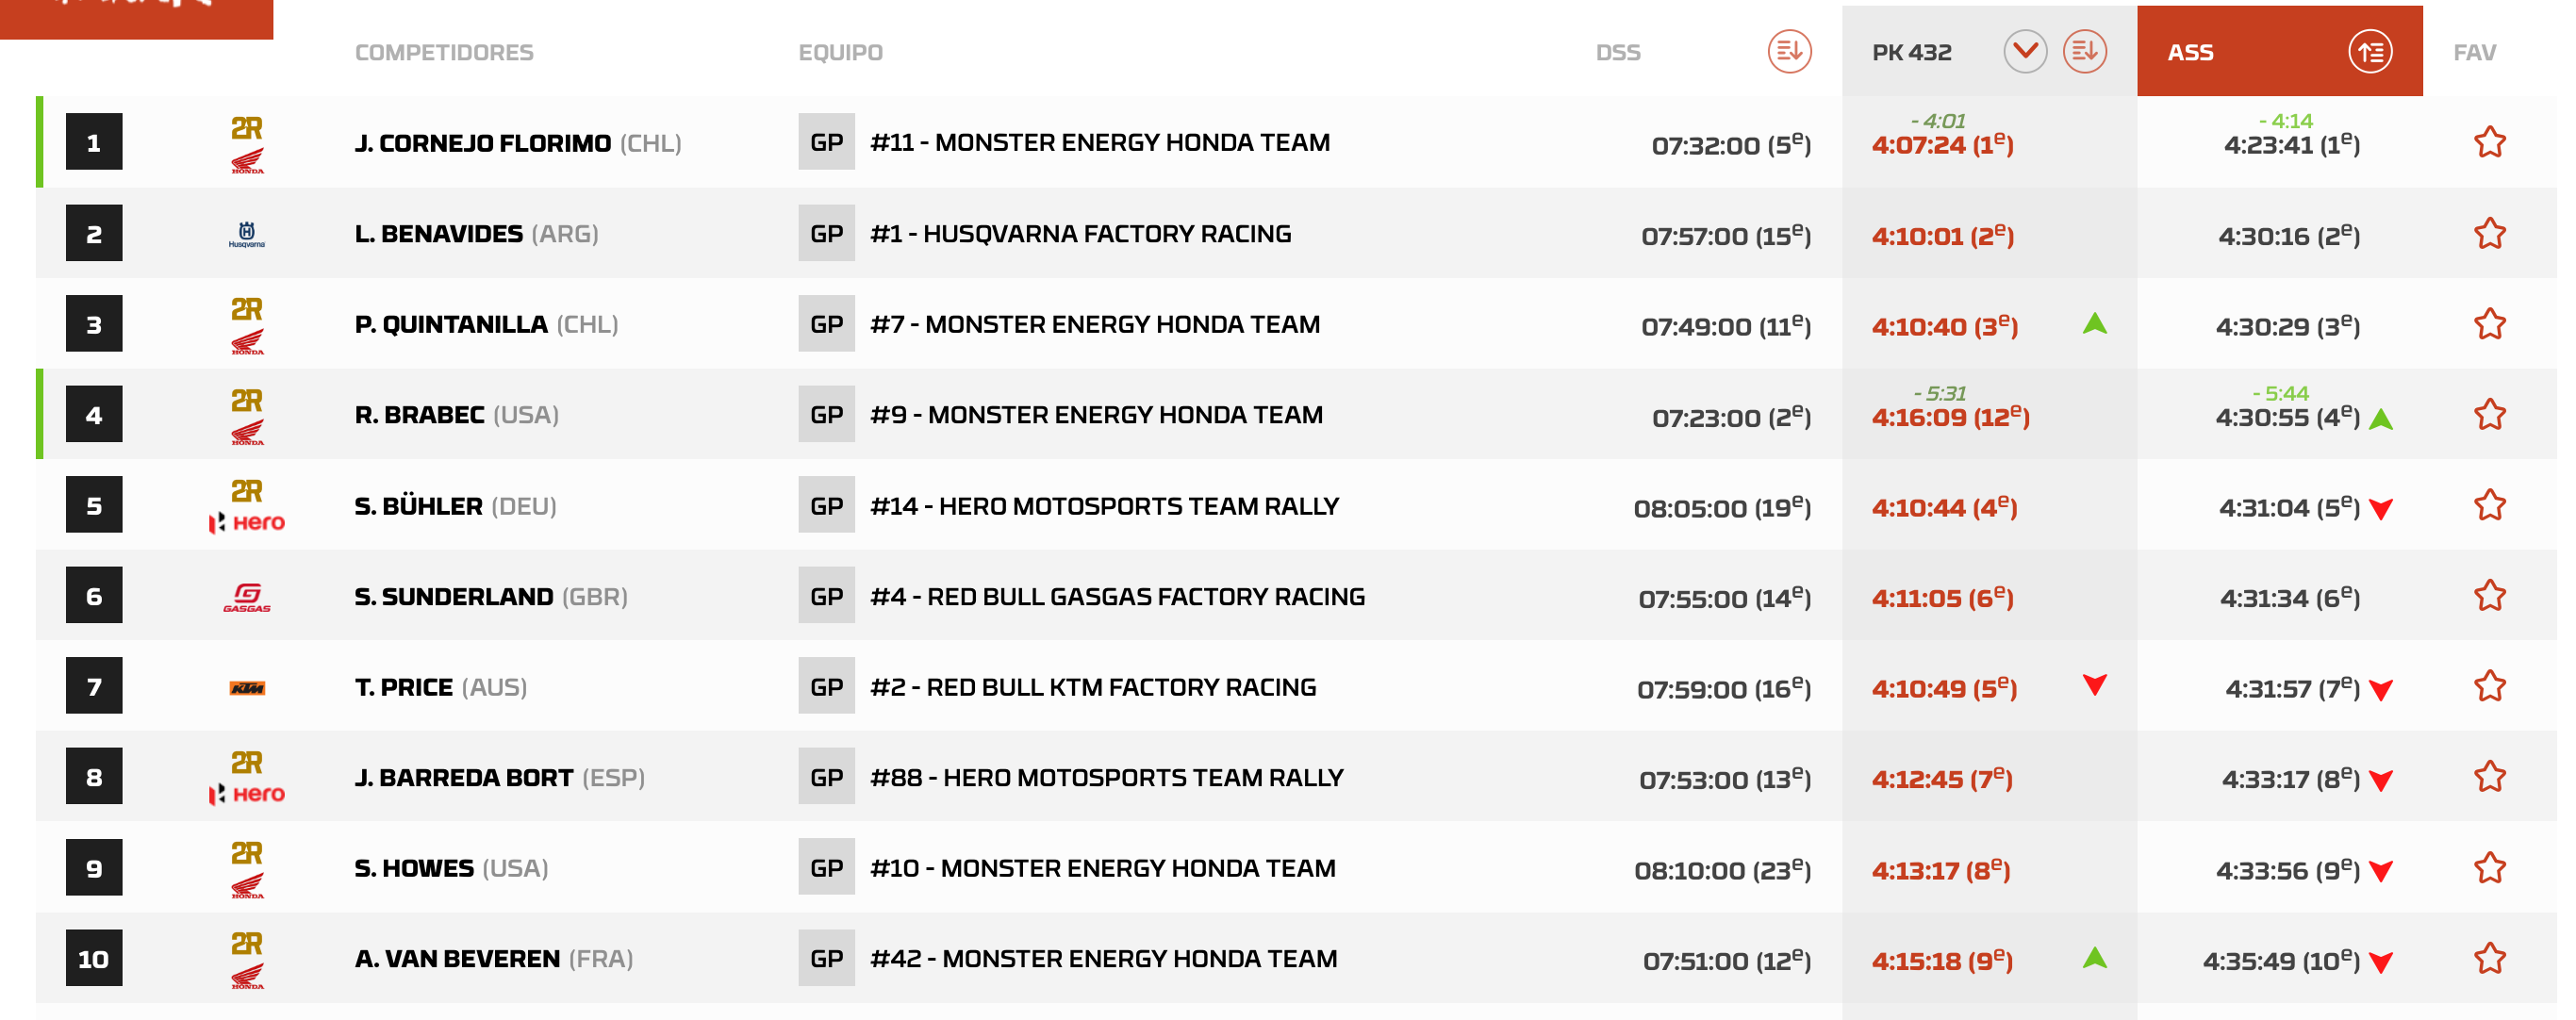Click the Husqvarna logo for Benavides
The width and height of the screenshot is (2576, 1020).
click(246, 234)
